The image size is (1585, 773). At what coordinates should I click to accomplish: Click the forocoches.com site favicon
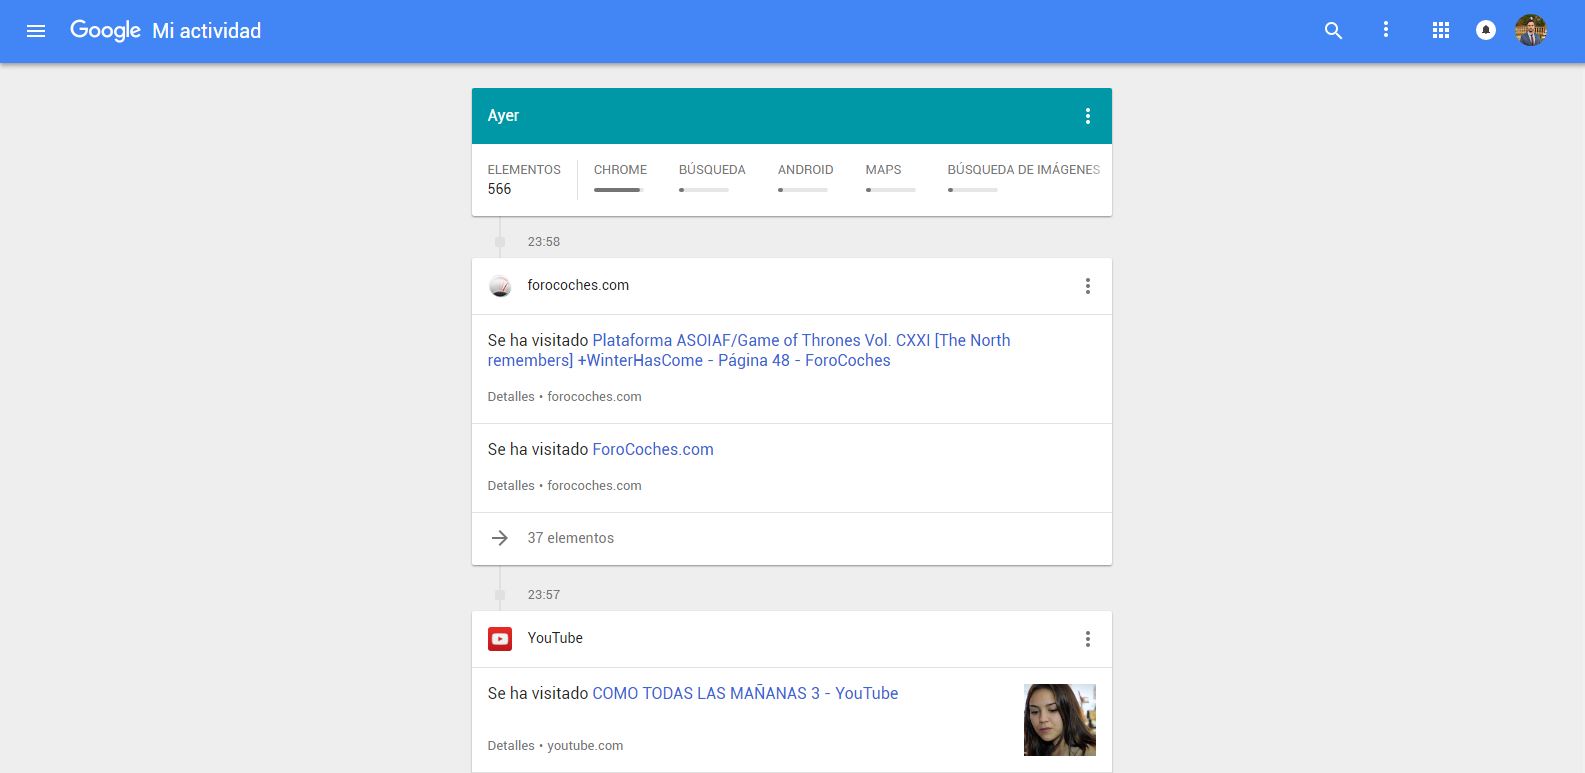pyautogui.click(x=500, y=286)
